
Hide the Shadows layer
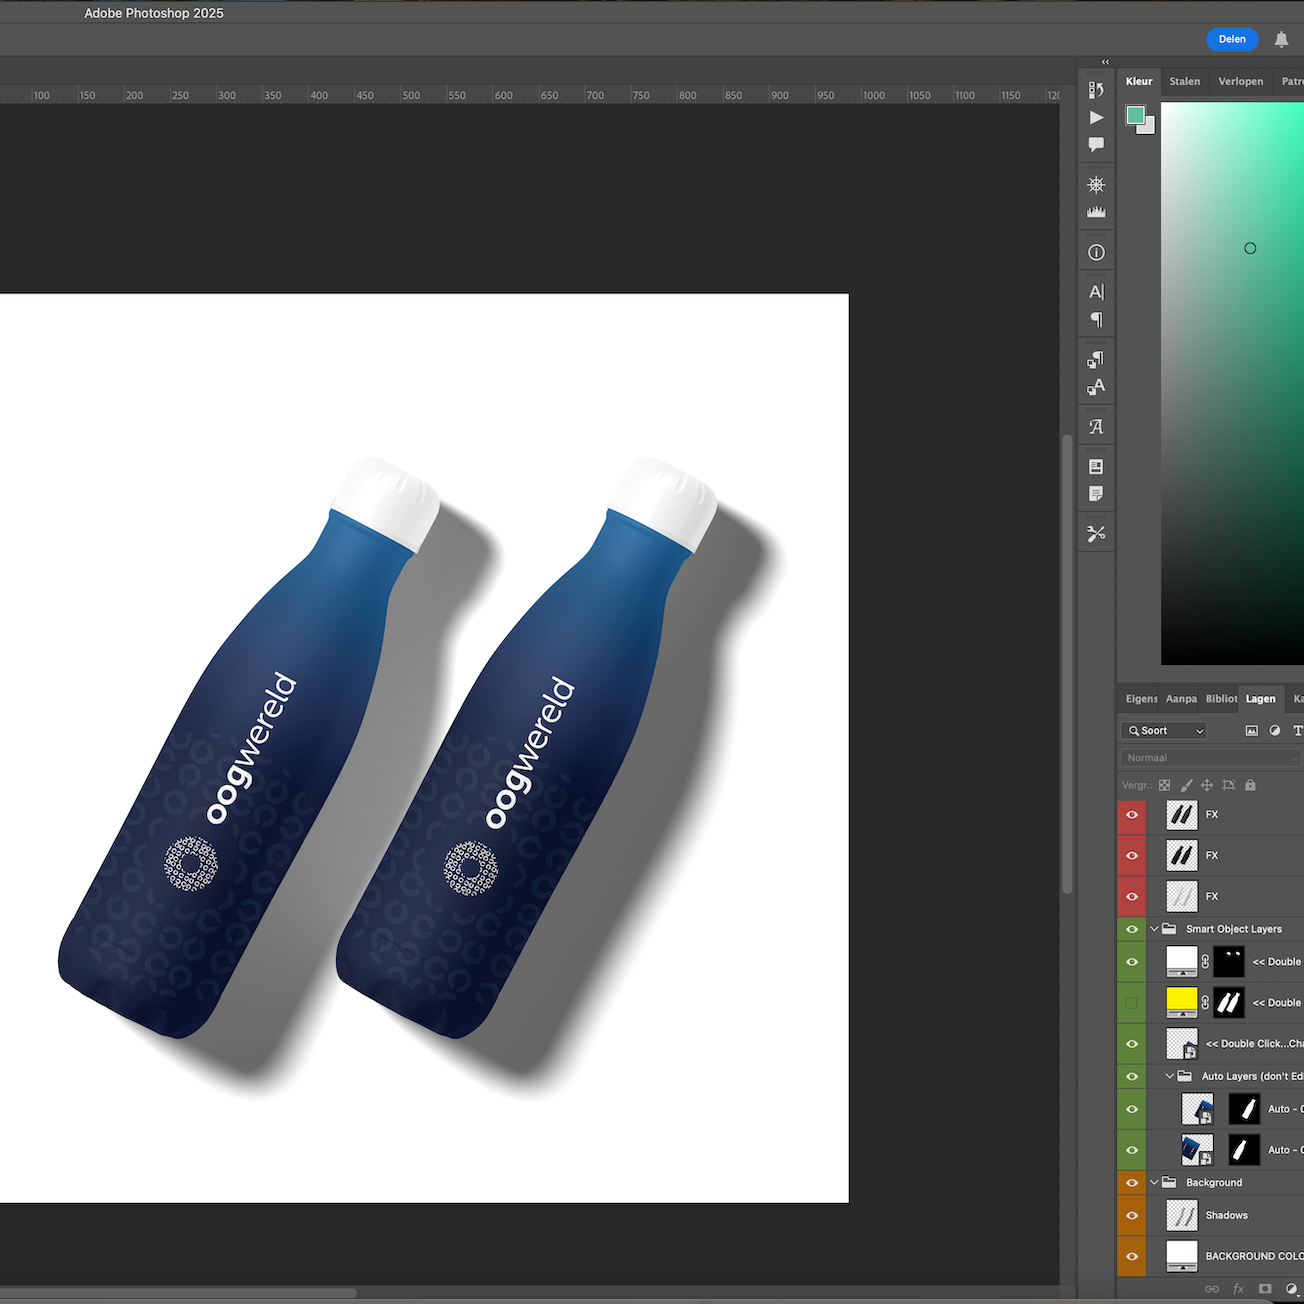(x=1132, y=1216)
